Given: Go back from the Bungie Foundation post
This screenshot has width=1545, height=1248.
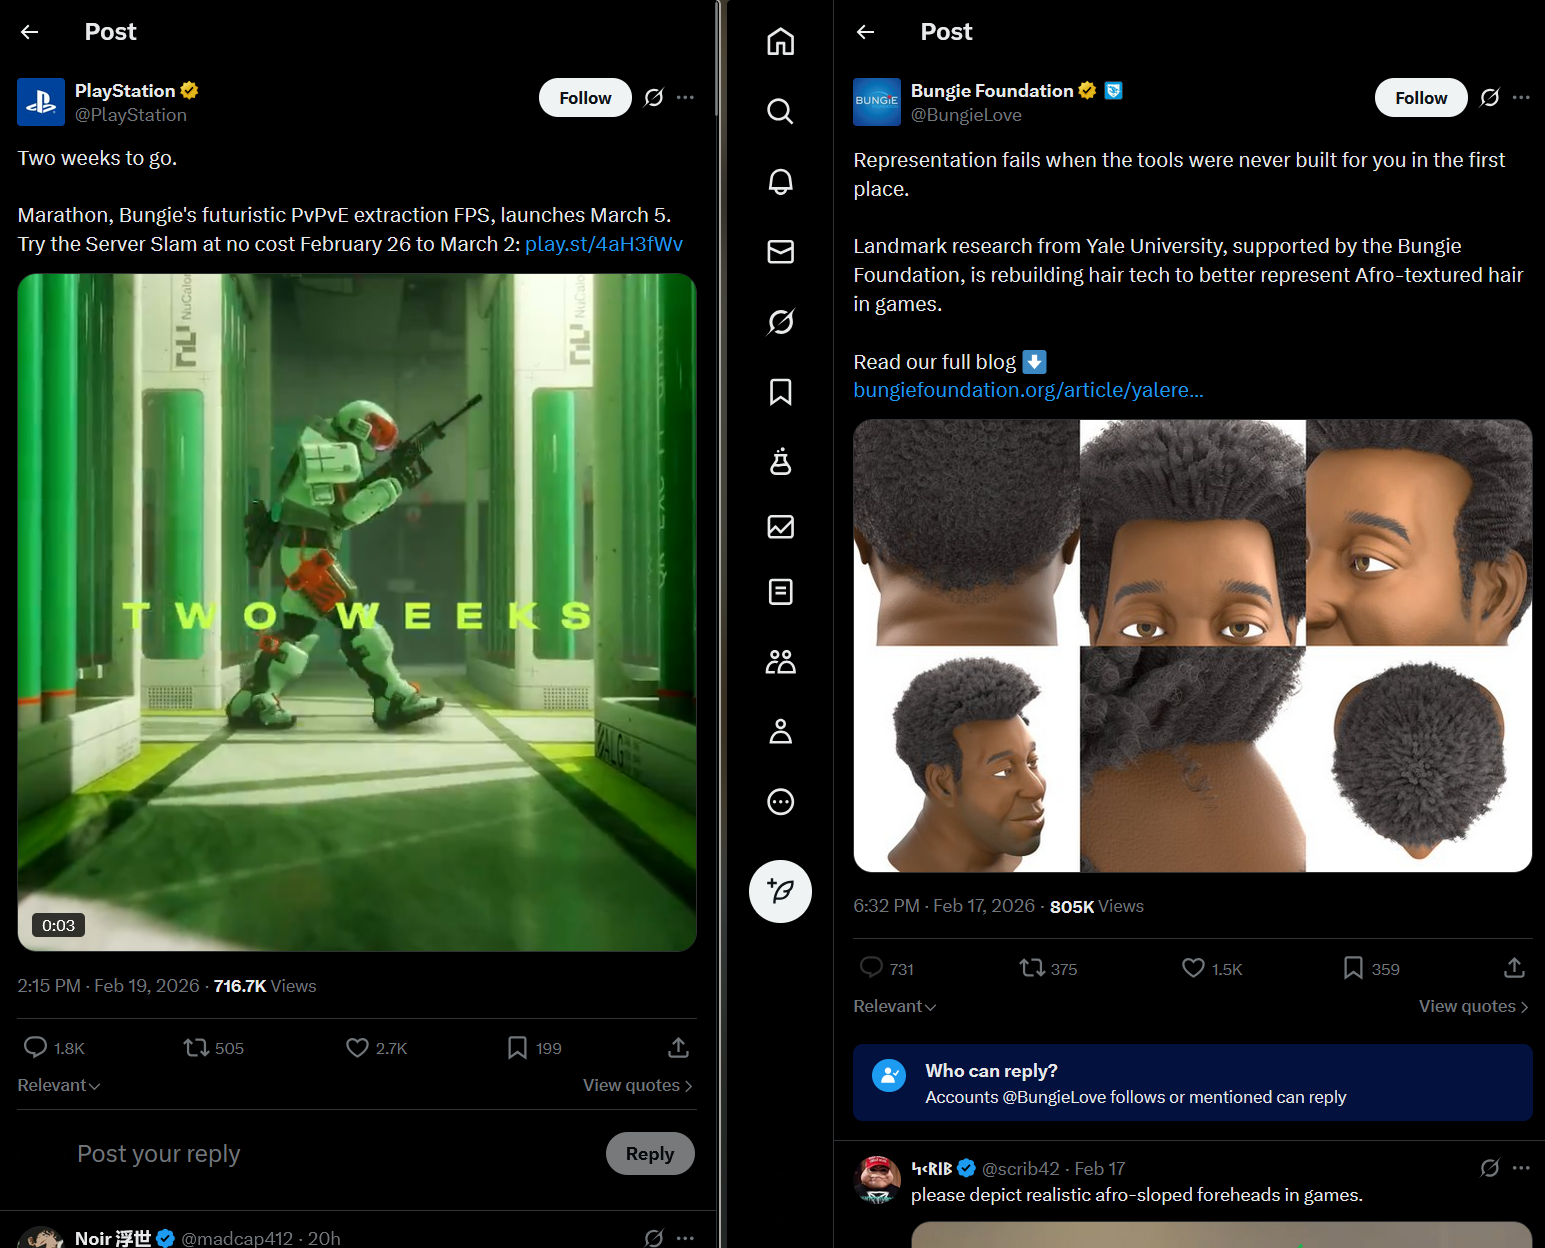Looking at the screenshot, I should (x=866, y=32).
